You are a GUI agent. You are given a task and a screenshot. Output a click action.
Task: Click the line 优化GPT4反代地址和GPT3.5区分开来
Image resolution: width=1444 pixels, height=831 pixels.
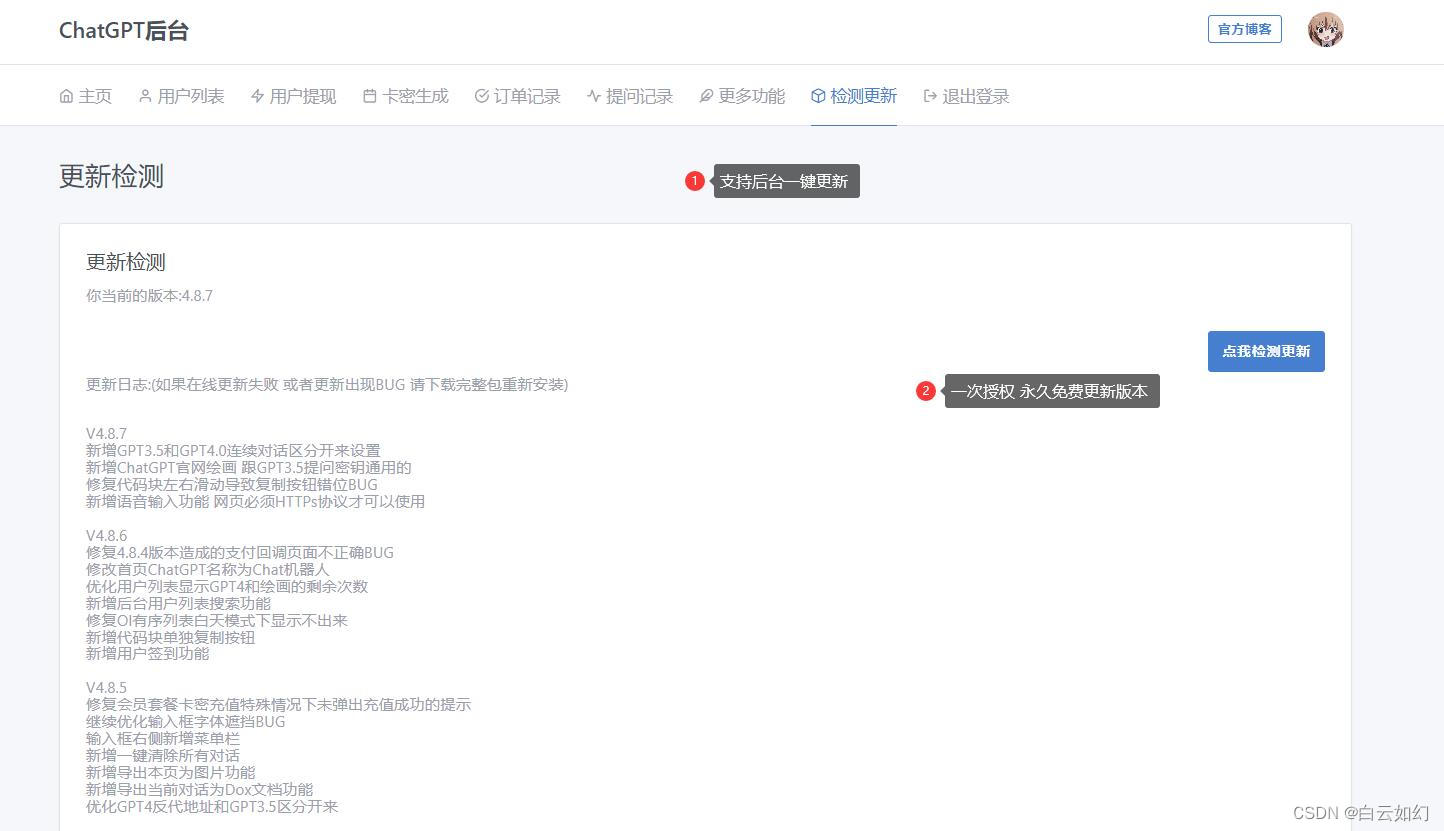pyautogui.click(x=212, y=807)
